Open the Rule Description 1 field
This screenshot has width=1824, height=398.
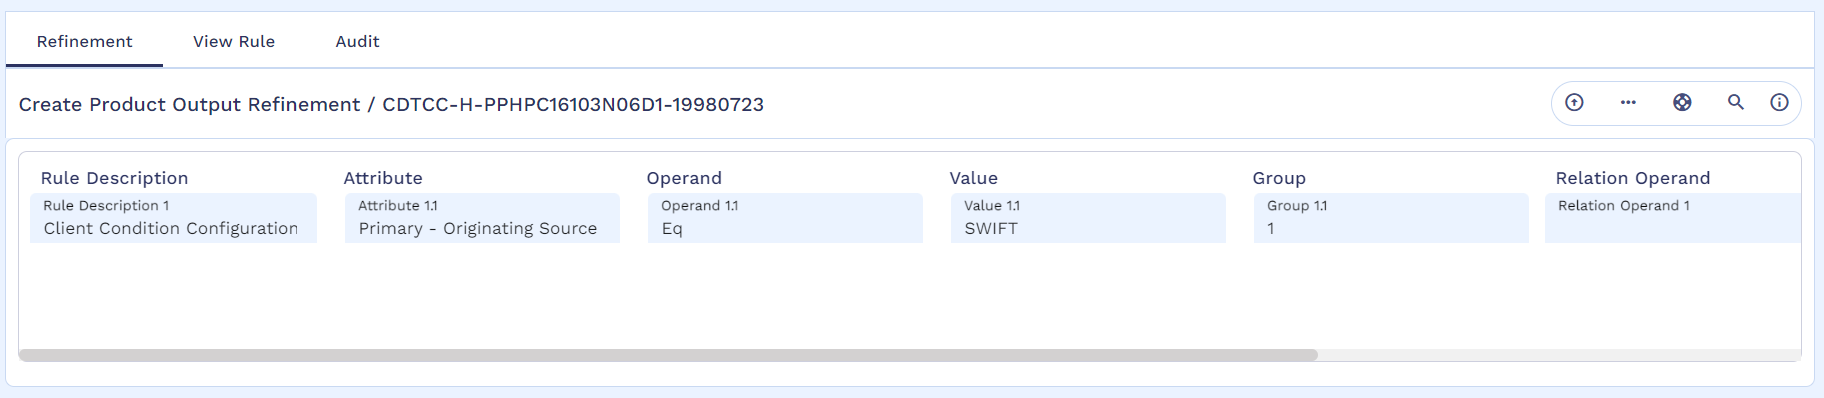point(173,218)
